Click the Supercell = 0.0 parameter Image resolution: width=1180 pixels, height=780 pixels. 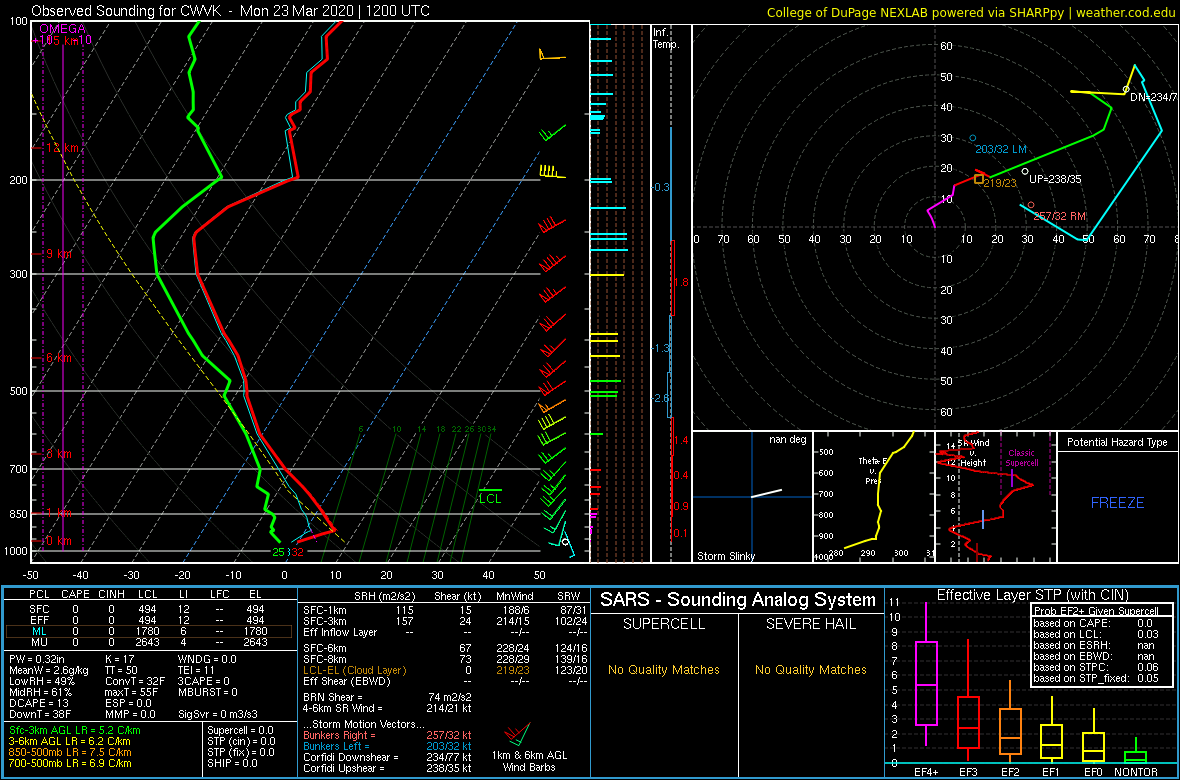click(242, 730)
